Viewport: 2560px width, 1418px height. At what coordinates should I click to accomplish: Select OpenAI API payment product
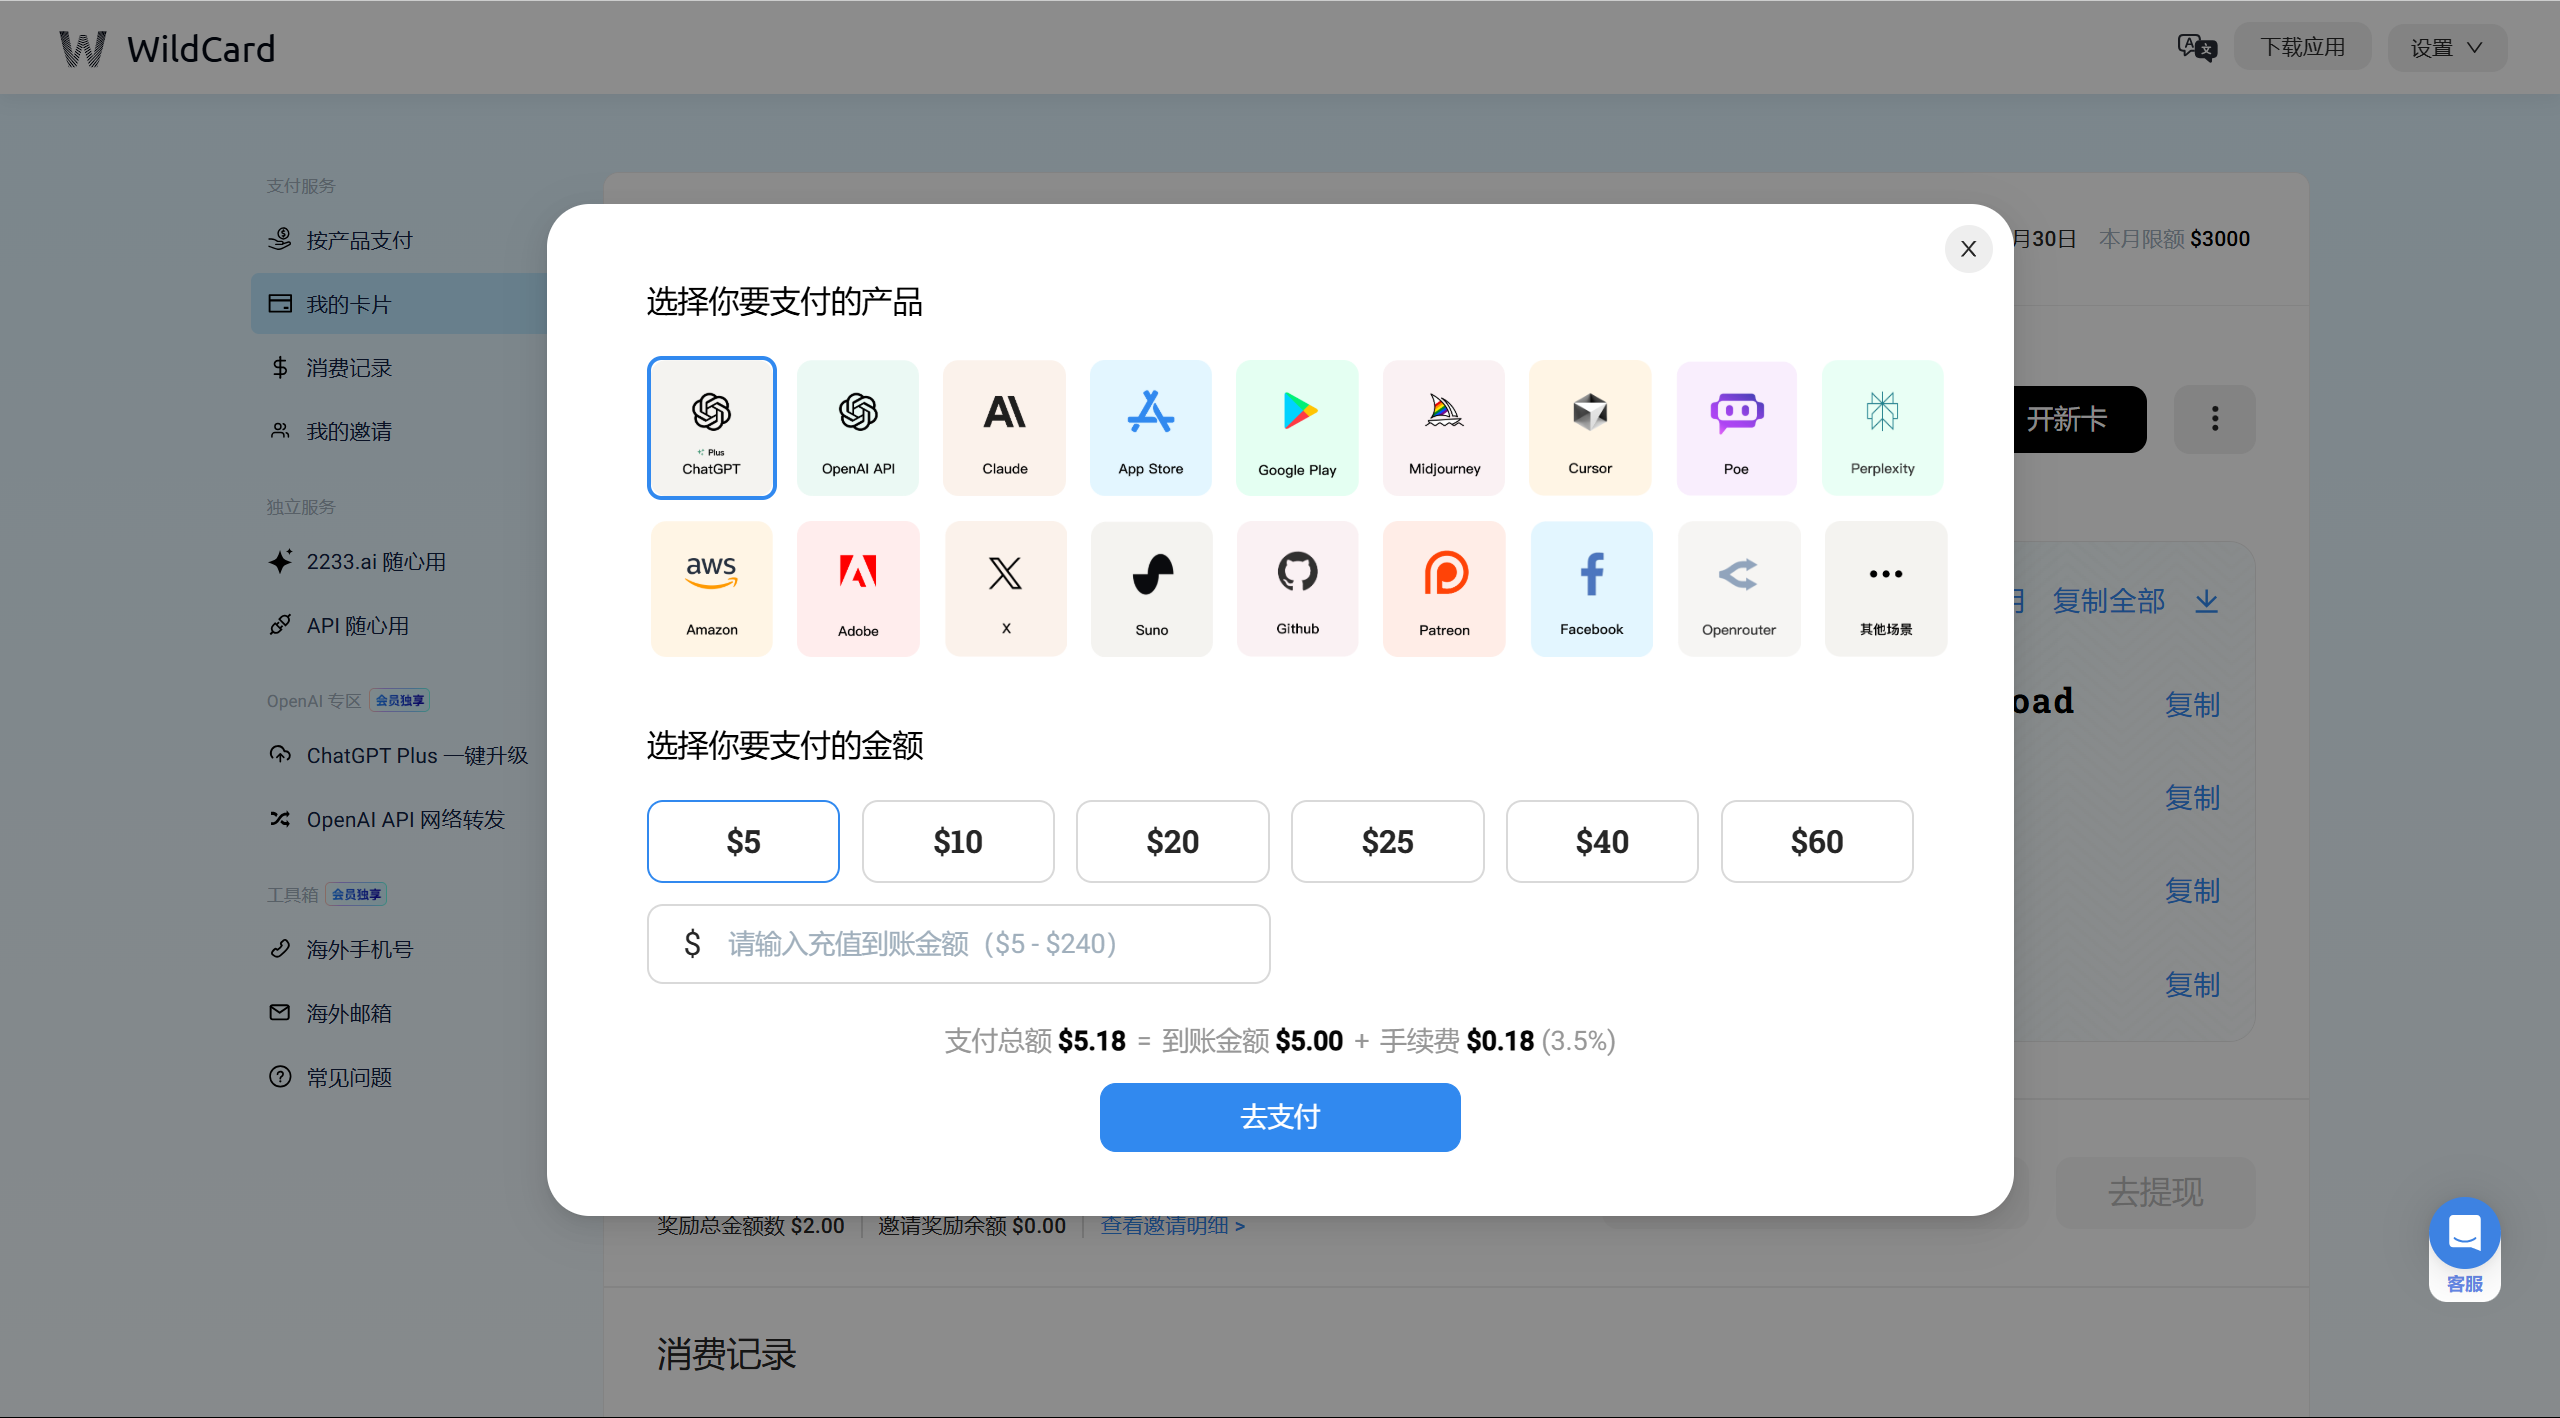[857, 426]
